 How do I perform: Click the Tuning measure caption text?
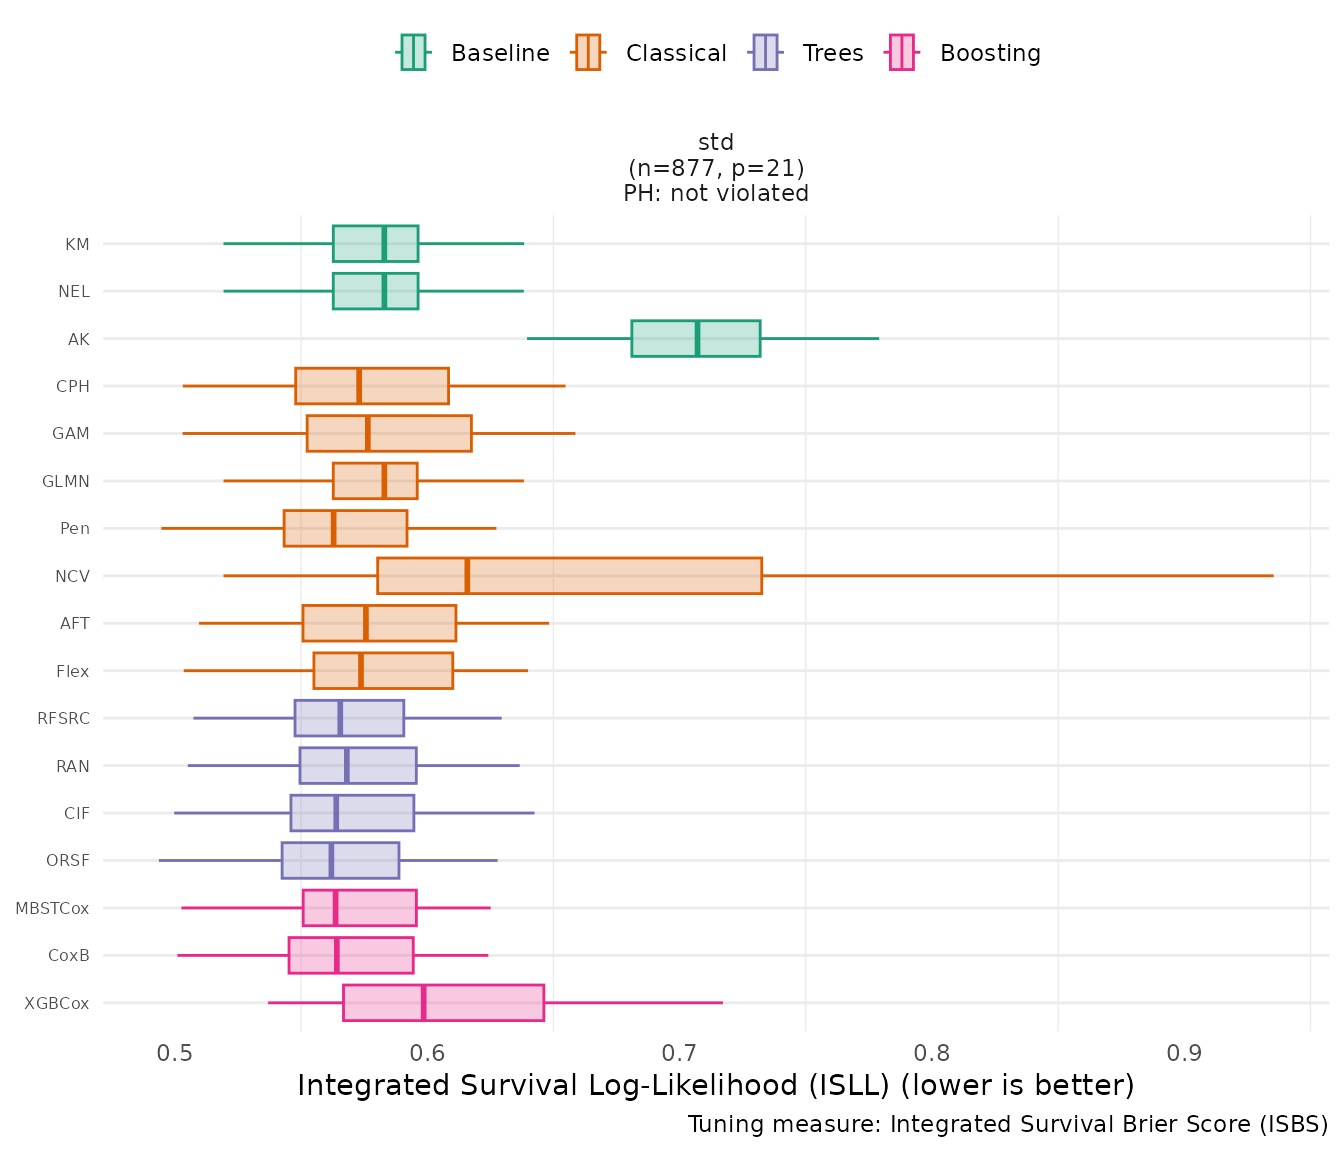pyautogui.click(x=1007, y=1124)
